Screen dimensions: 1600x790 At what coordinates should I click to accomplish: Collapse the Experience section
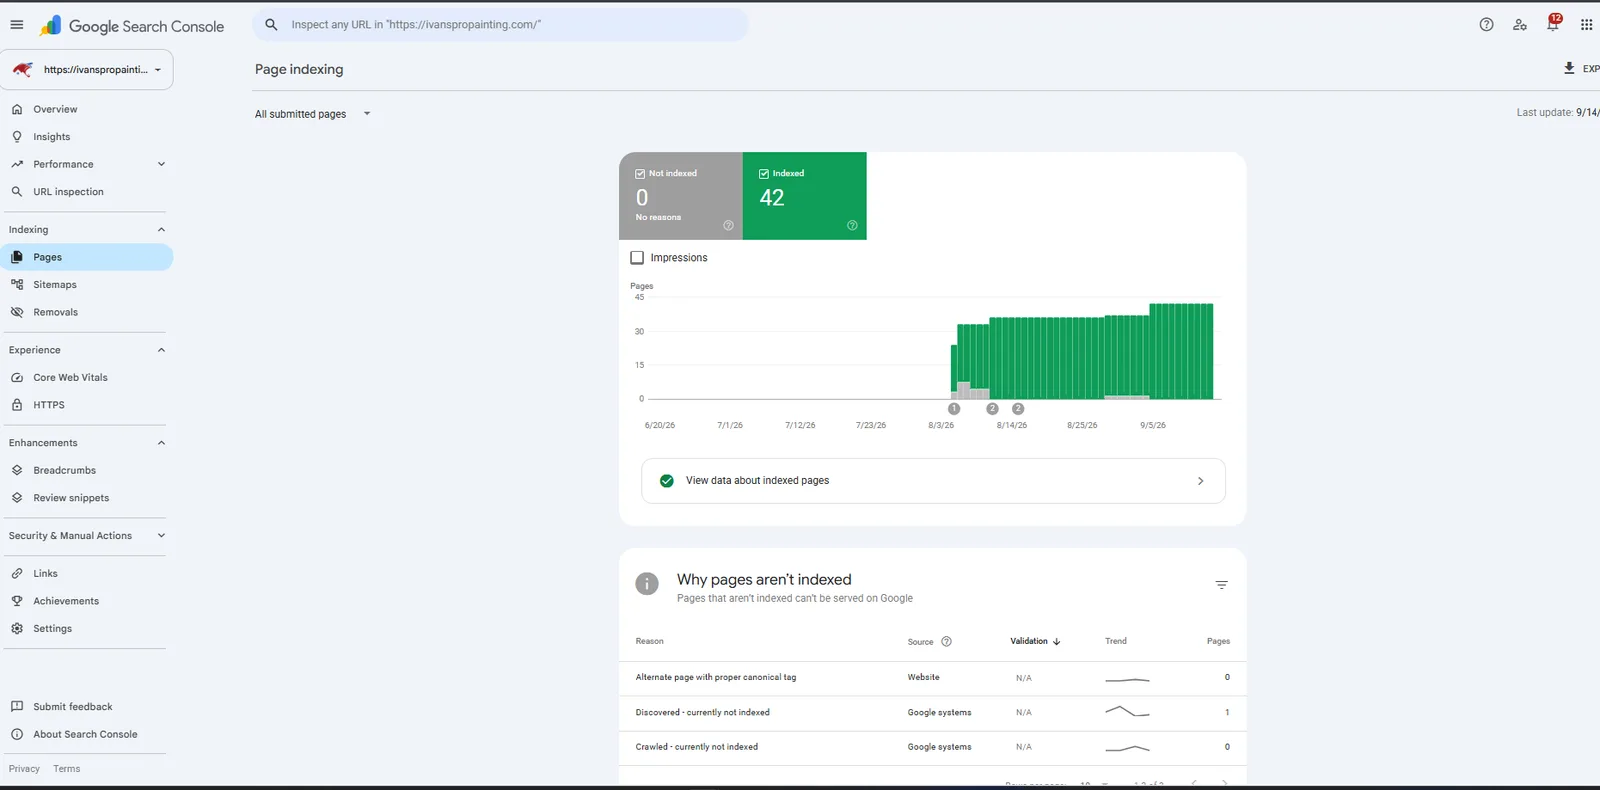click(161, 350)
